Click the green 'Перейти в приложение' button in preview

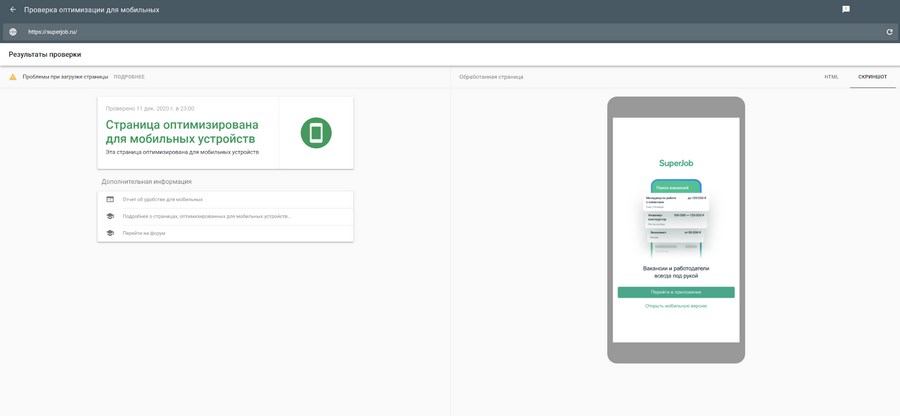coord(676,292)
